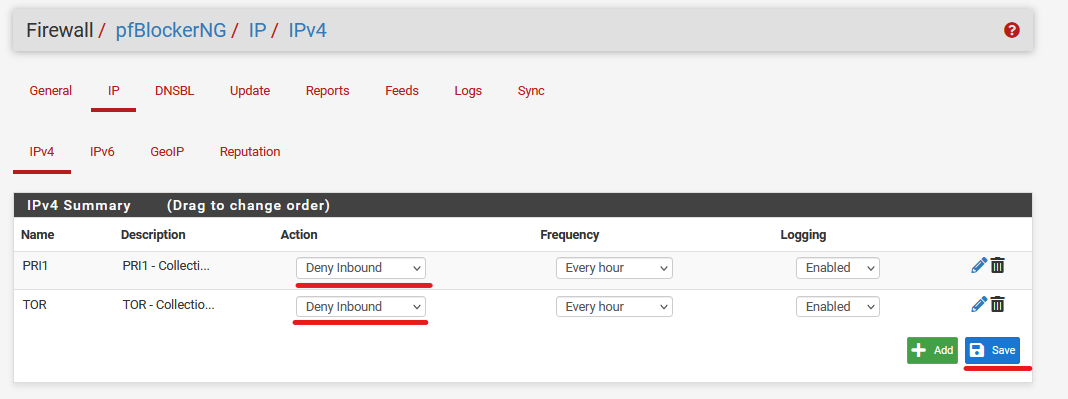Click the Frequency column header

(569, 235)
